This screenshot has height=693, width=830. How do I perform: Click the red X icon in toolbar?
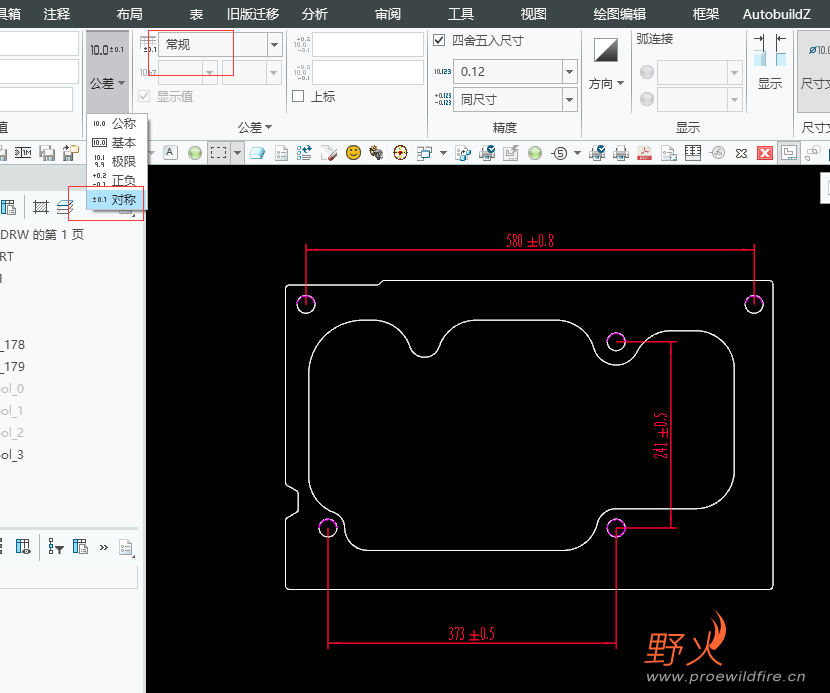(765, 153)
